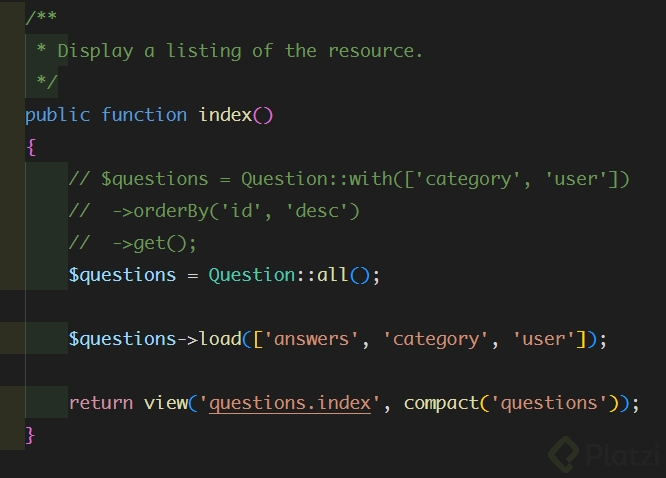Click the function name index
Viewport: 666px width, 478px height.
tap(225, 114)
